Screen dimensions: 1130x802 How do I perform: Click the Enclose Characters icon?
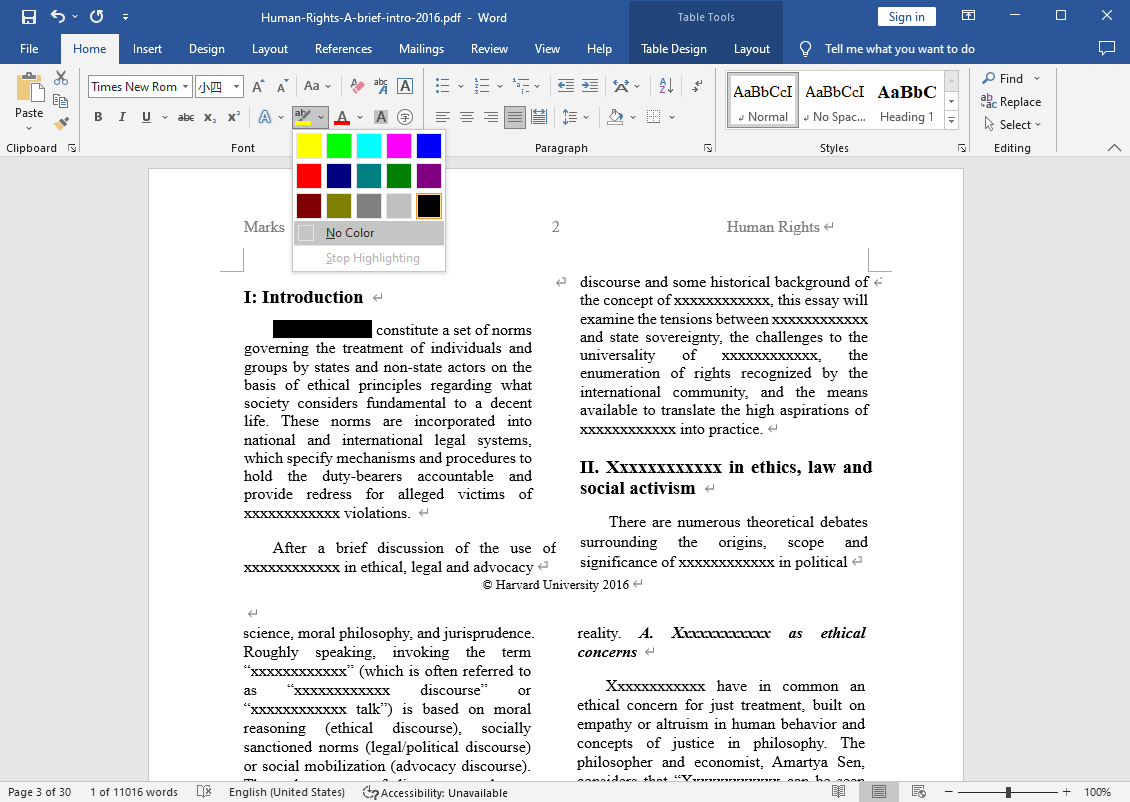(405, 117)
